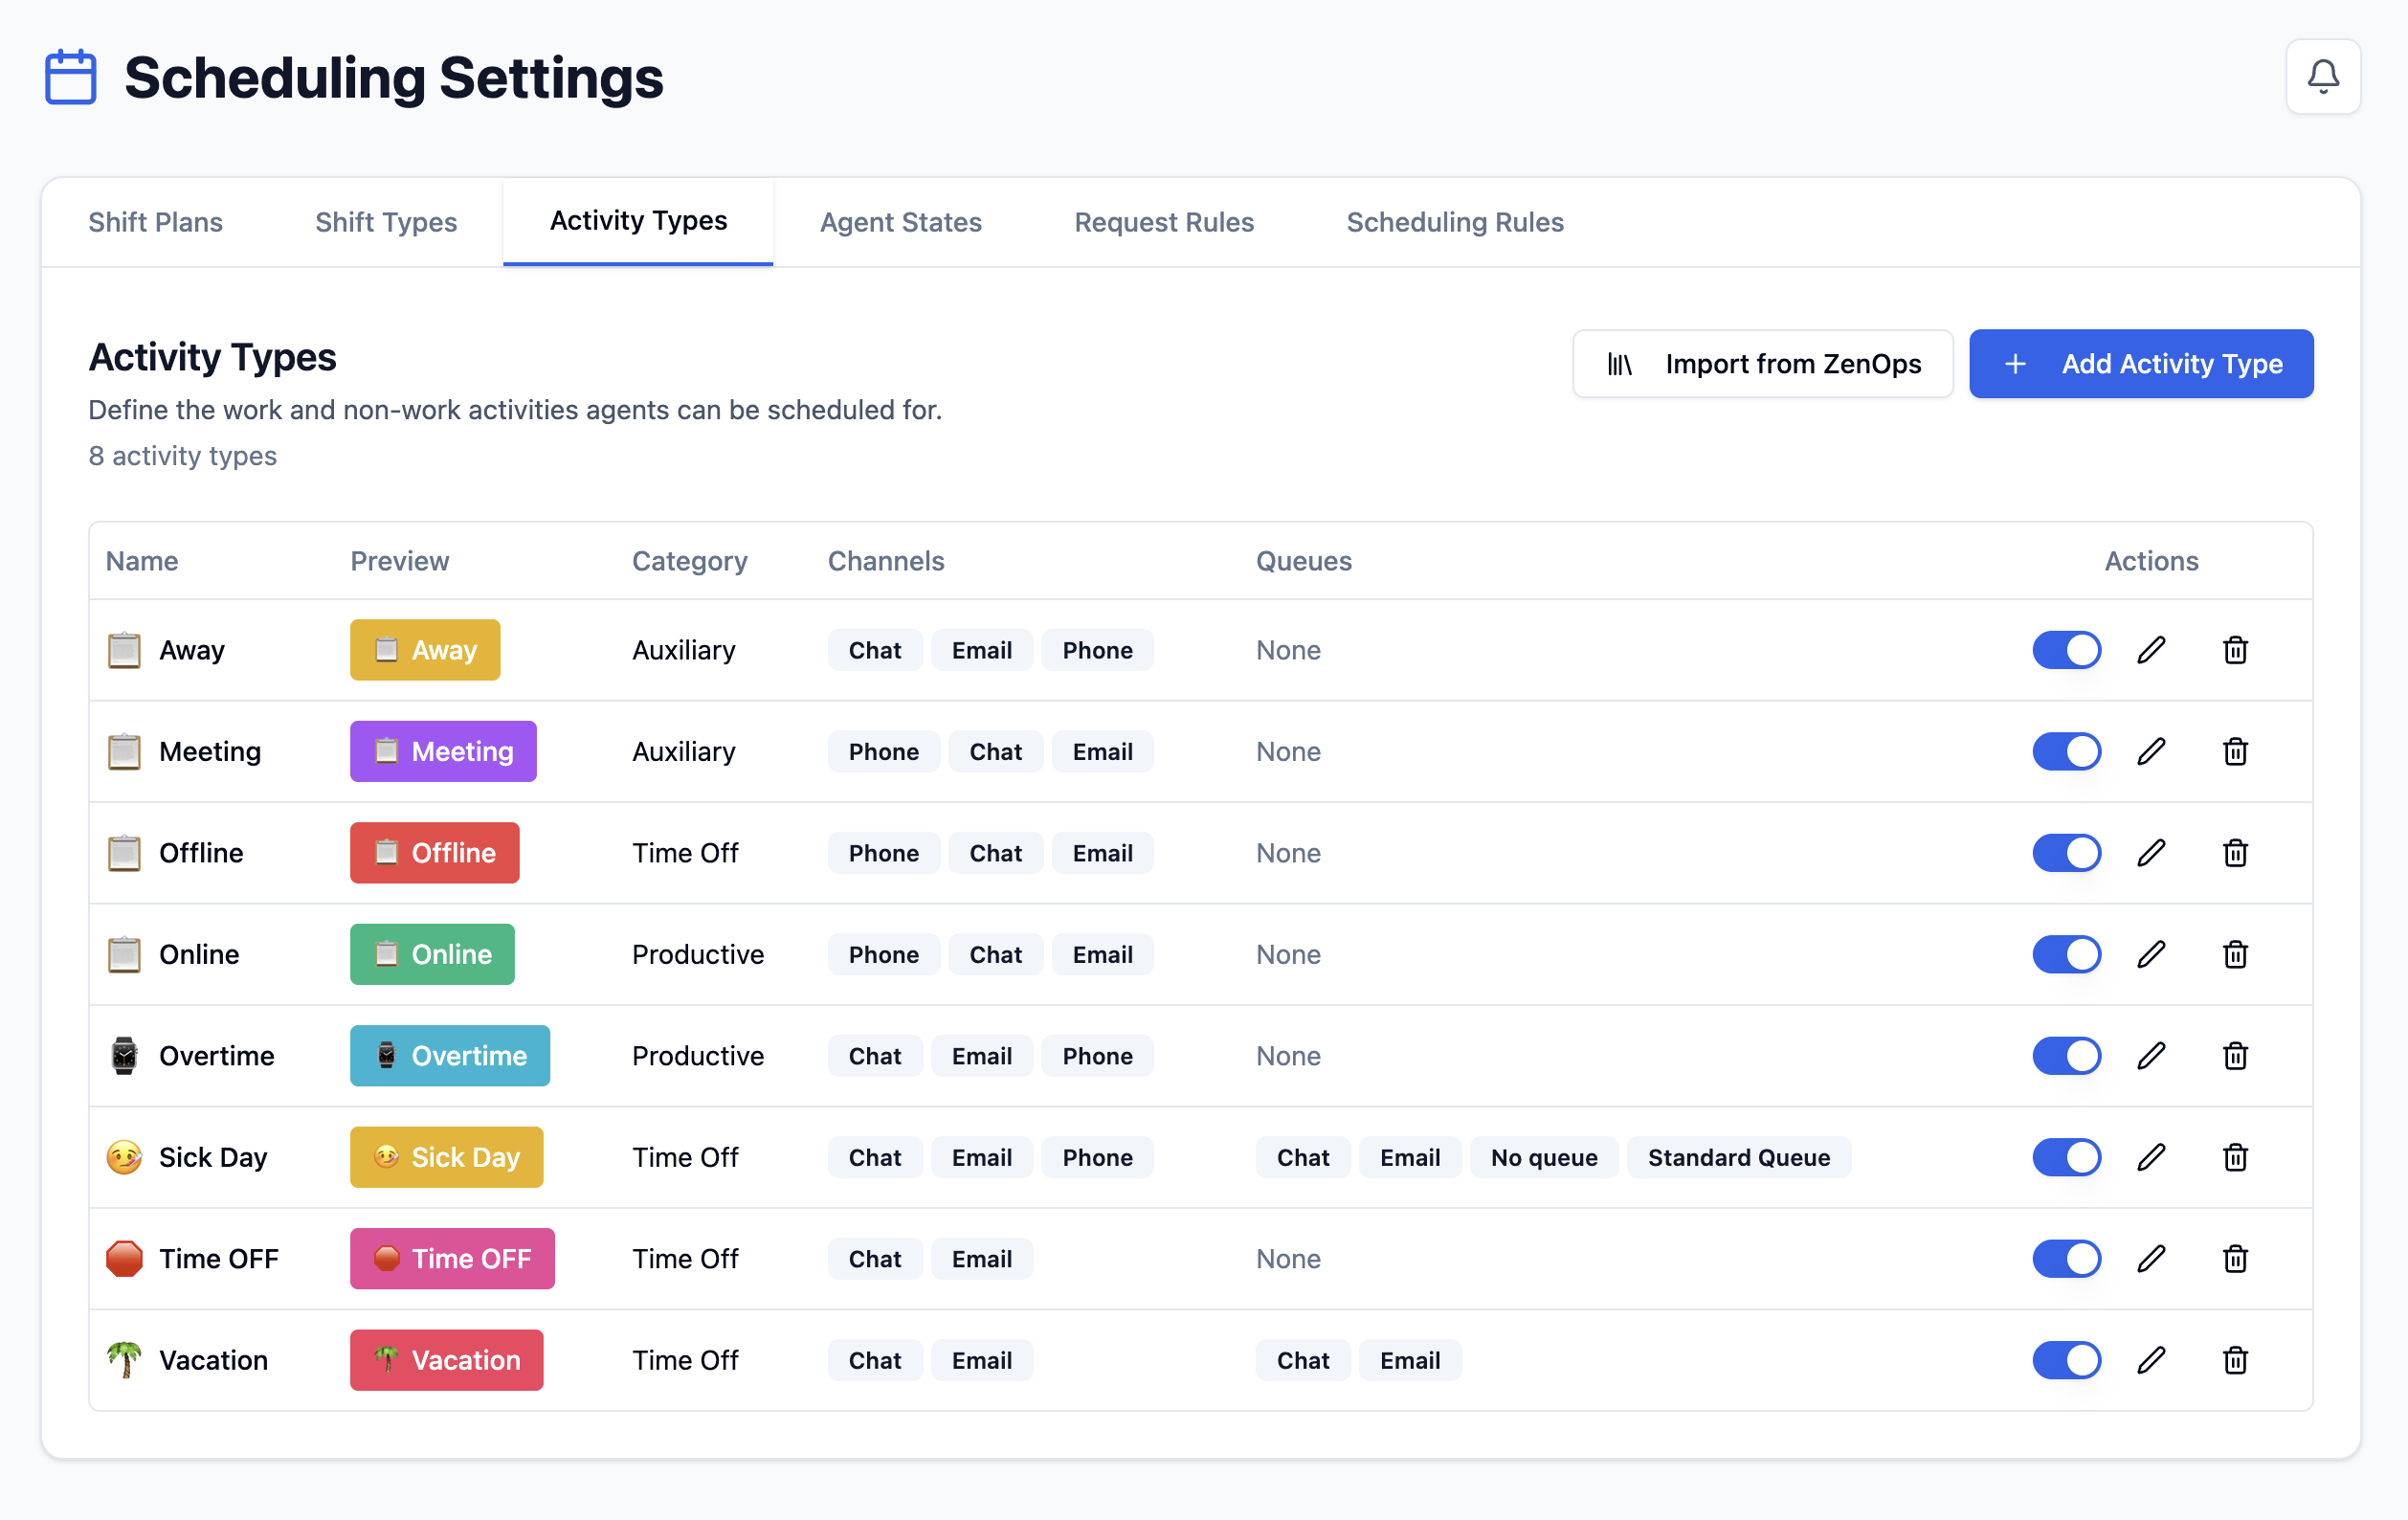The height and width of the screenshot is (1520, 2408).
Task: Delete the Meeting activity type
Action: point(2235,751)
